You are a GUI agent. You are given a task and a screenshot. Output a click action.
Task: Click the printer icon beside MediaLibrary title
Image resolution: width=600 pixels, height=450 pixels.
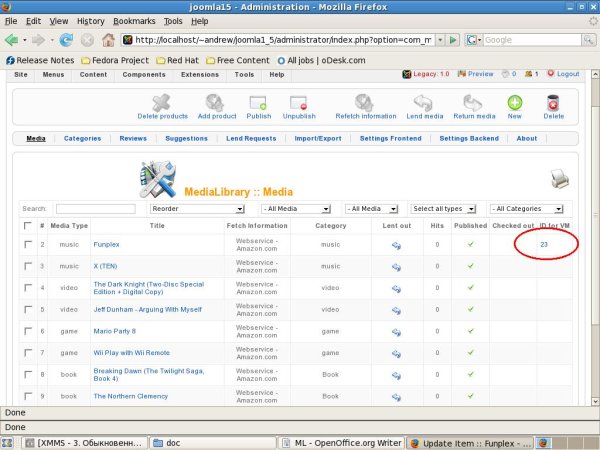coord(560,178)
